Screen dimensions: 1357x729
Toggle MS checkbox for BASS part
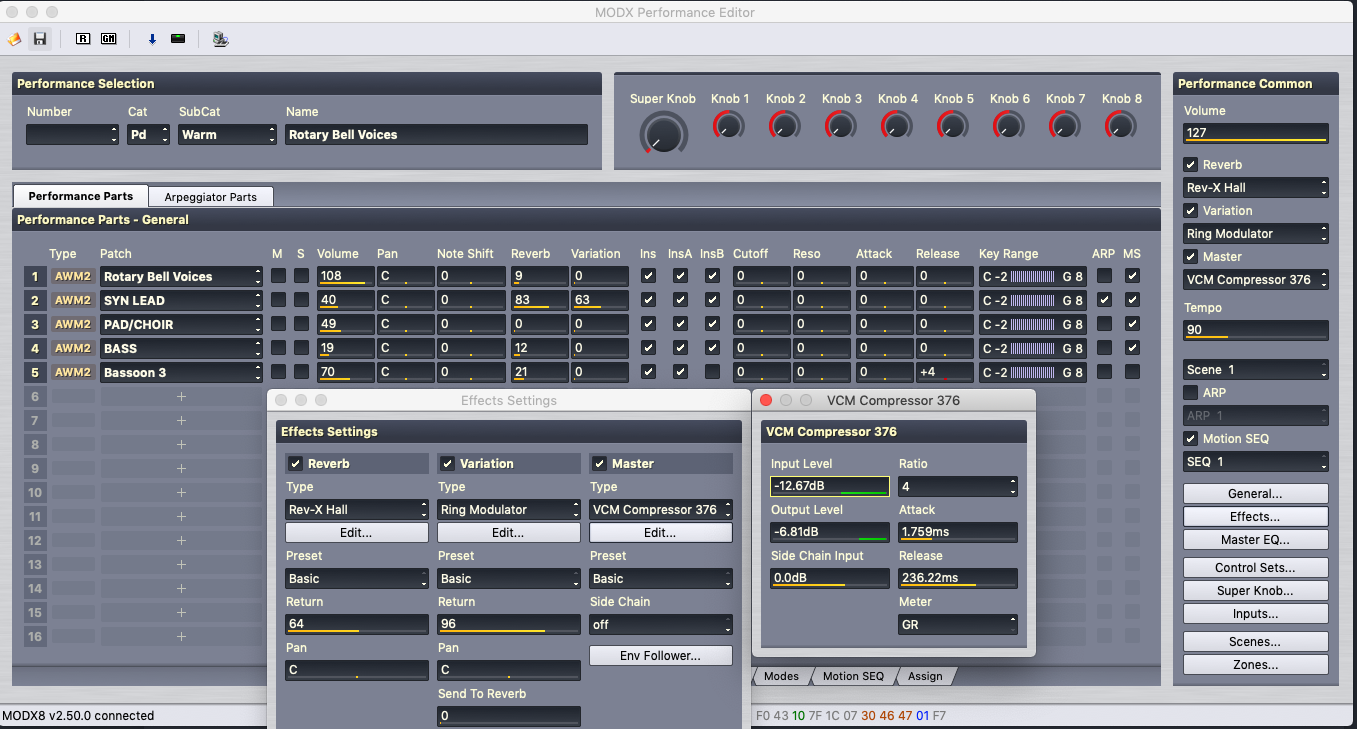(x=1132, y=348)
